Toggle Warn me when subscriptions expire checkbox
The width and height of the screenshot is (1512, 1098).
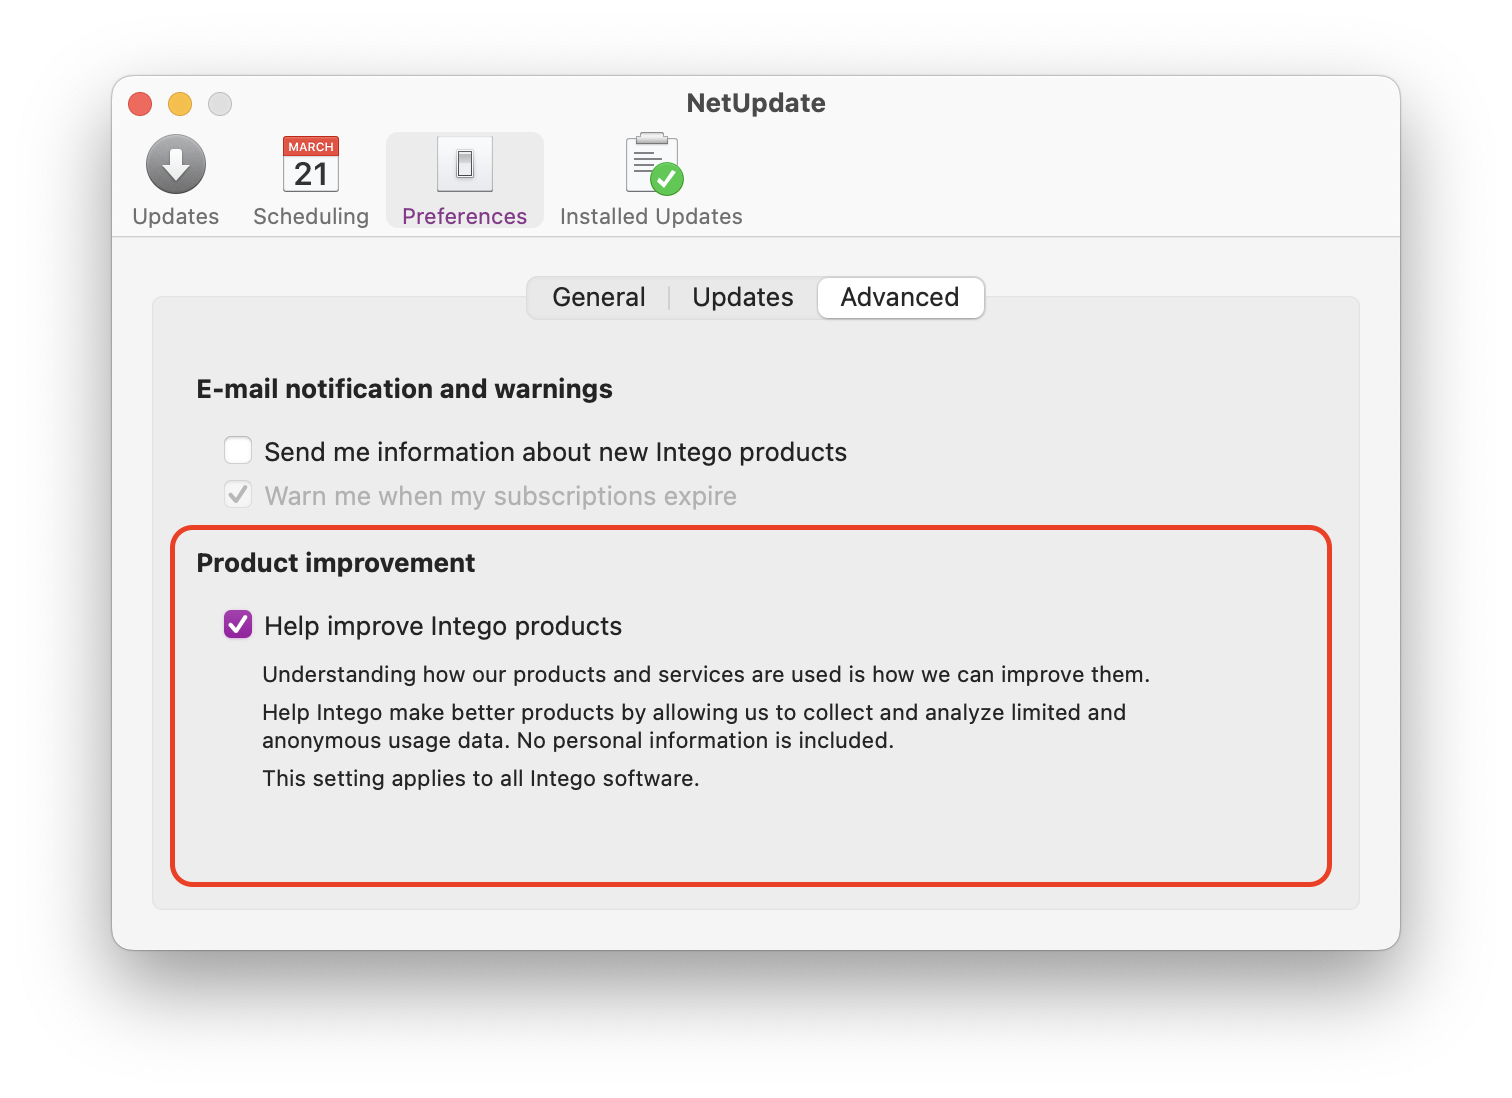tap(238, 495)
